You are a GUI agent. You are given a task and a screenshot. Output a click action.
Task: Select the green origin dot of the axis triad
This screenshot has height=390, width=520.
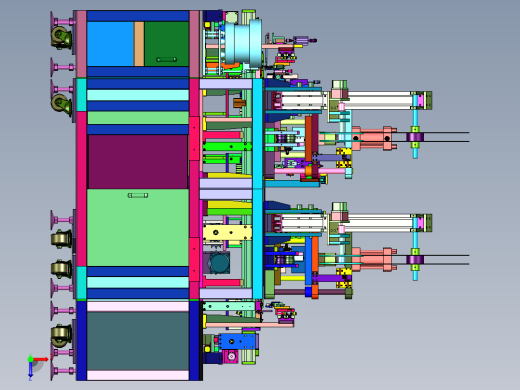click(30, 359)
